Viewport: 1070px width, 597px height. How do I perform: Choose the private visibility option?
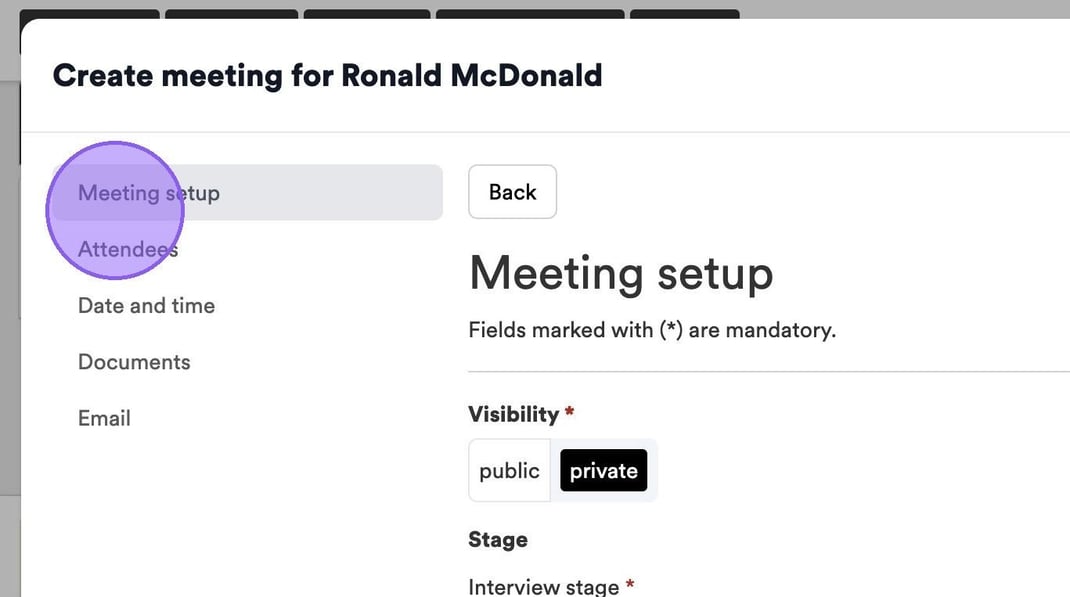603,471
